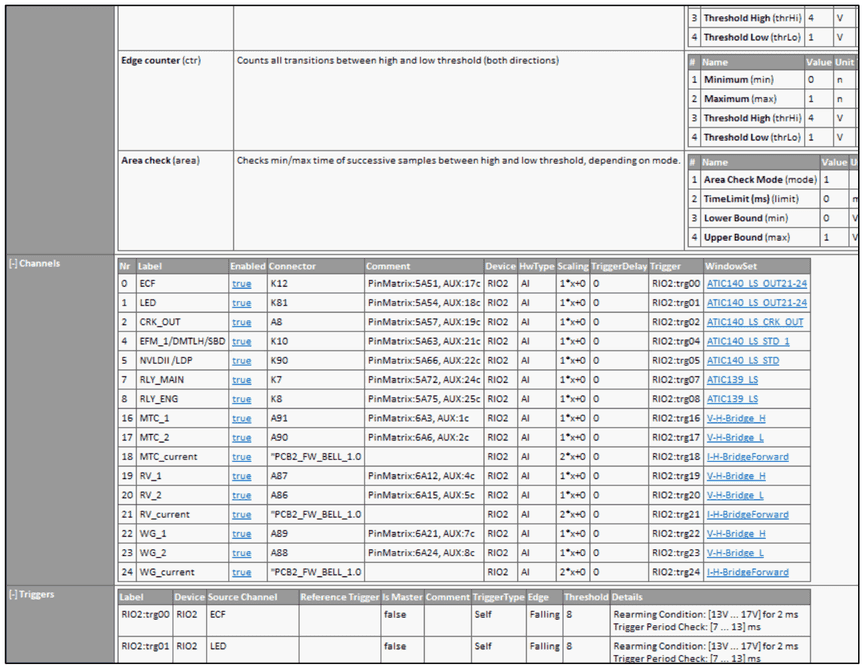Select the 'Area check (area)' cell
864x668 pixels.
(x=176, y=201)
